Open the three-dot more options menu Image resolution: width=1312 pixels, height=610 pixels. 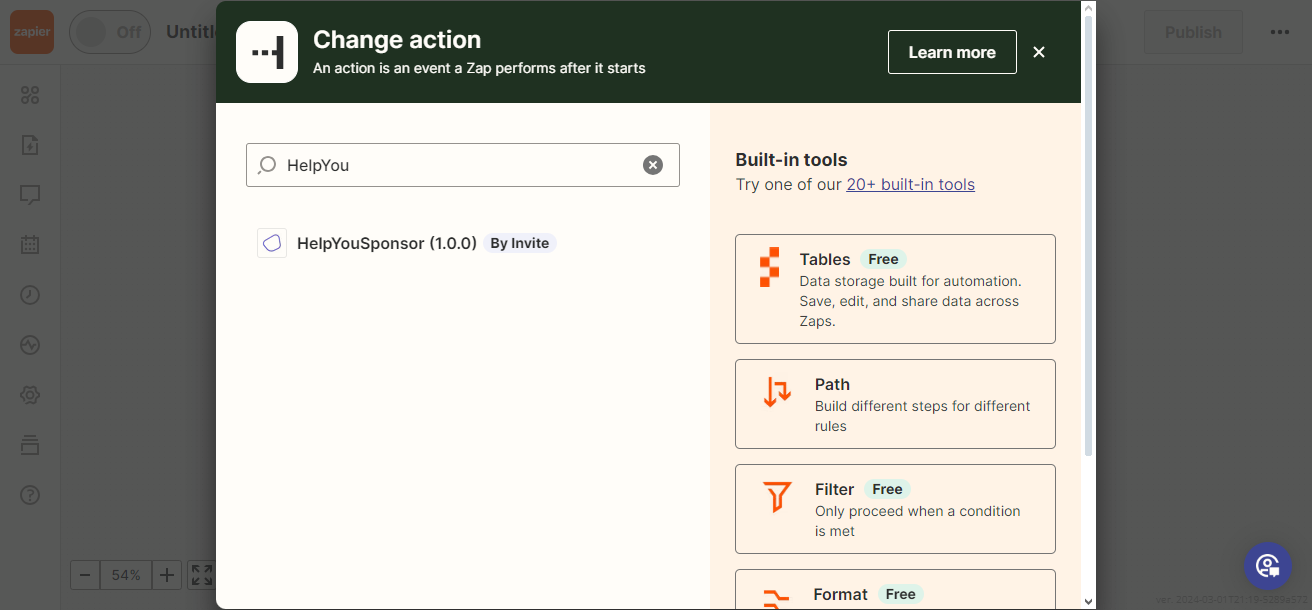point(1280,32)
